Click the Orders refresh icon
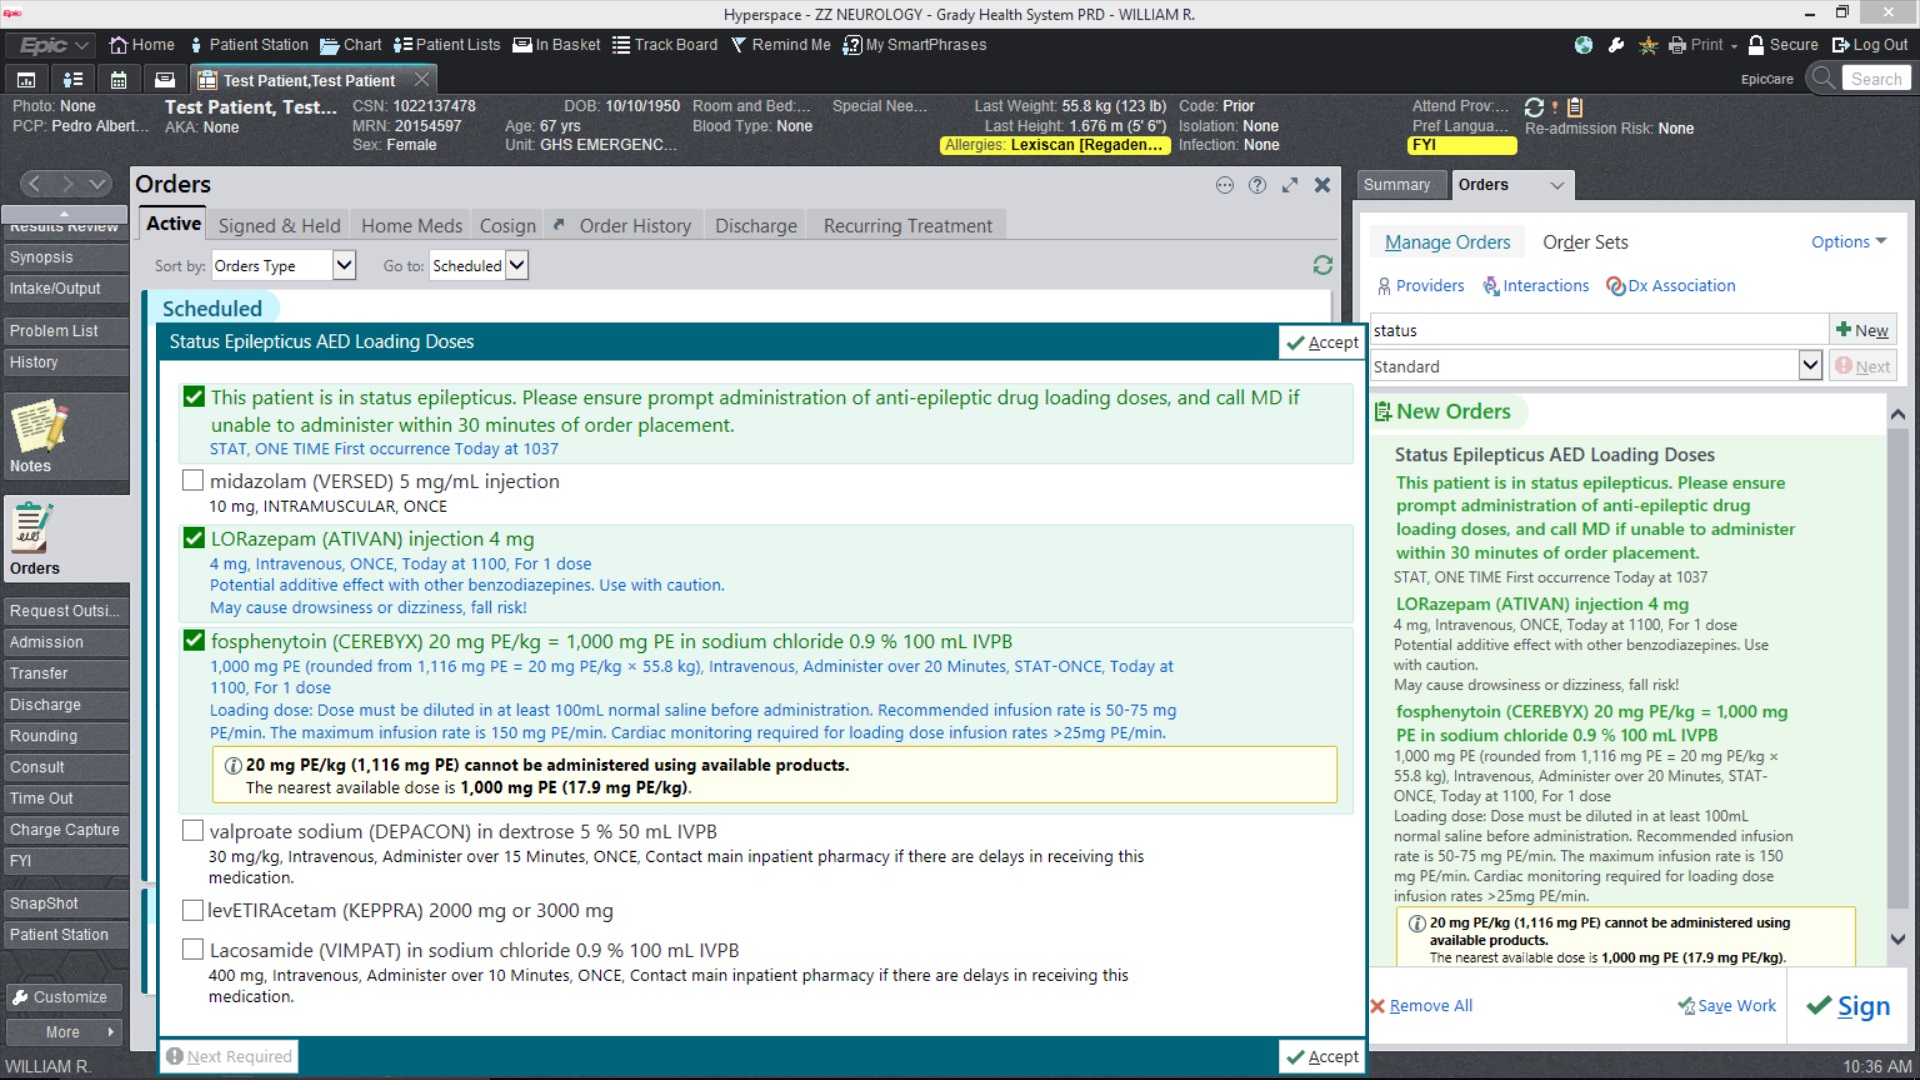Image resolution: width=1920 pixels, height=1080 pixels. pos(1322,265)
